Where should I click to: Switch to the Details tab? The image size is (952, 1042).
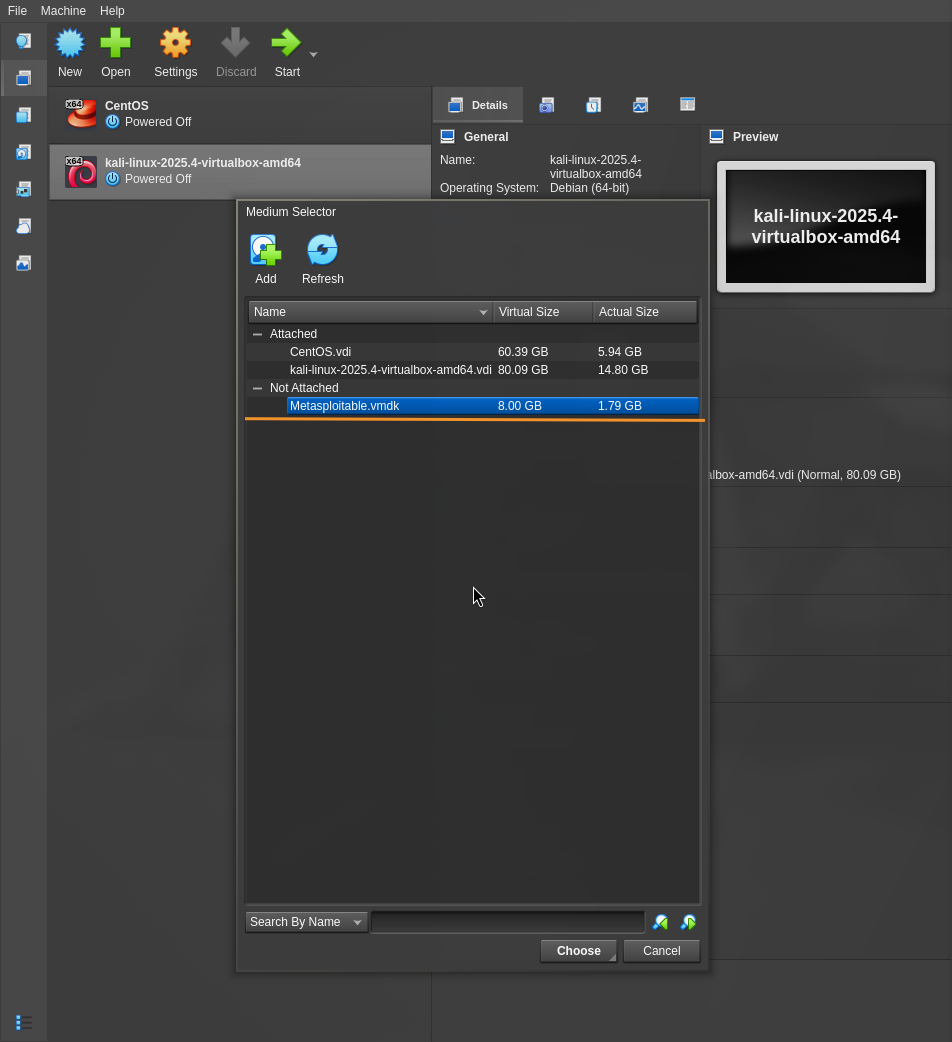478,105
